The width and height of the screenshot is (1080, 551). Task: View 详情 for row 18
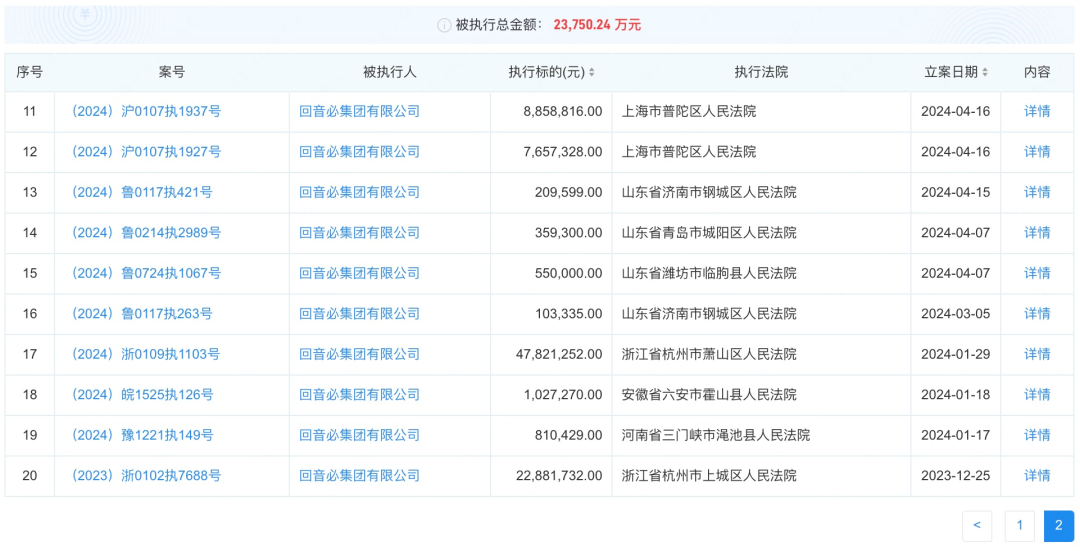[x=1037, y=395]
